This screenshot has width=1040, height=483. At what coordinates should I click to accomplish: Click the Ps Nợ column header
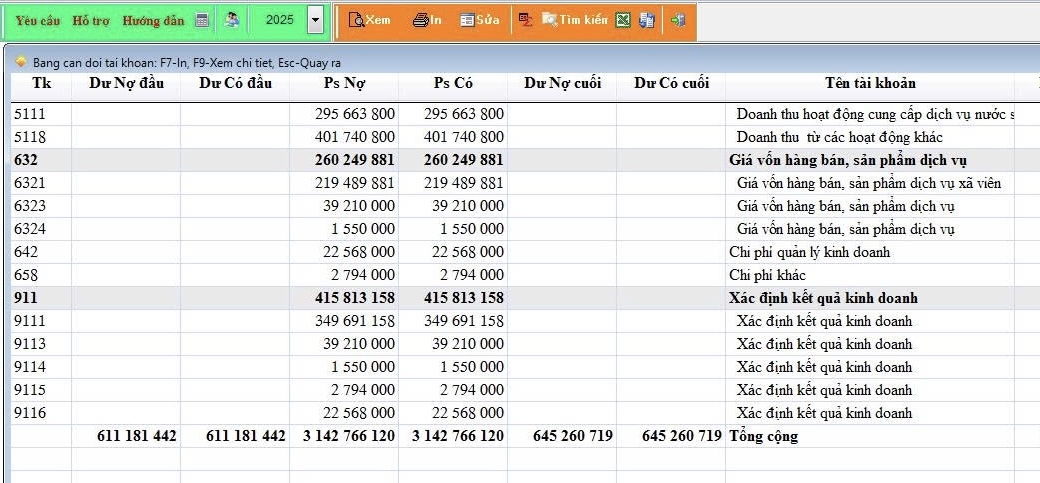coord(344,83)
